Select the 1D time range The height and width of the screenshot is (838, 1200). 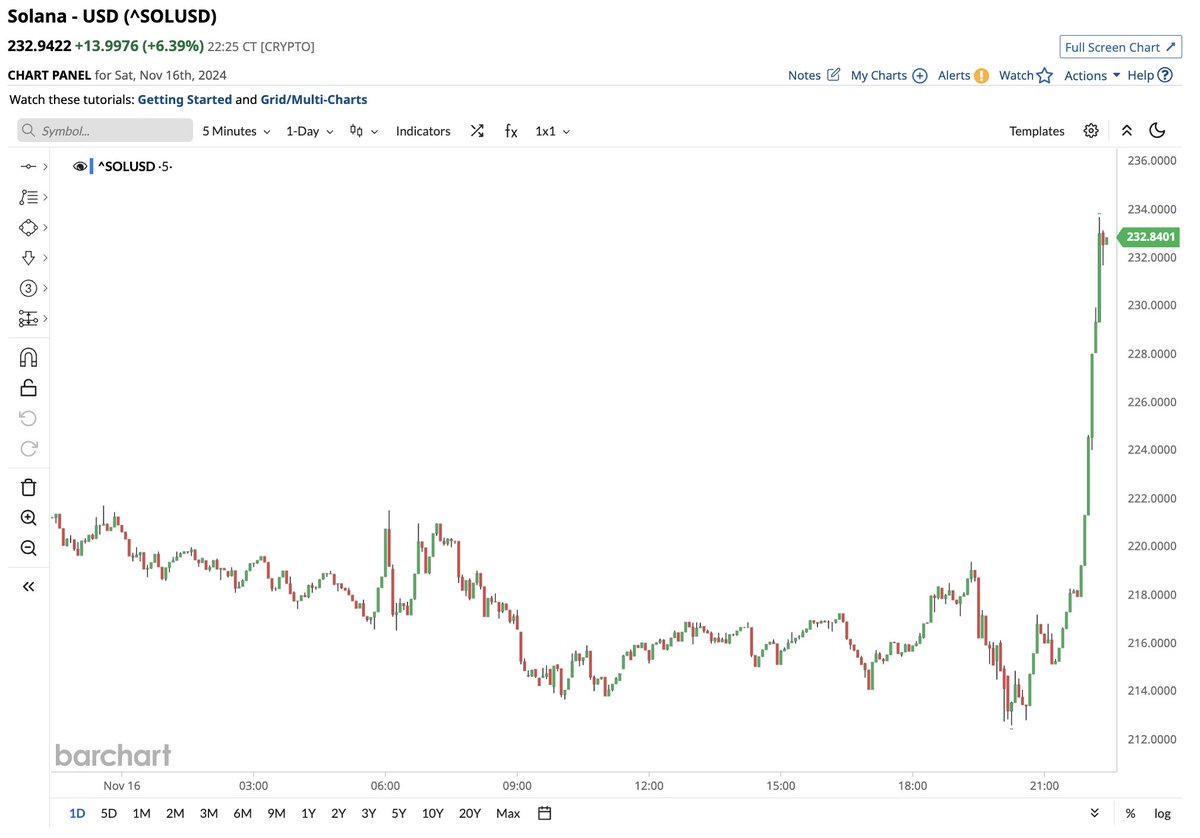[x=77, y=813]
